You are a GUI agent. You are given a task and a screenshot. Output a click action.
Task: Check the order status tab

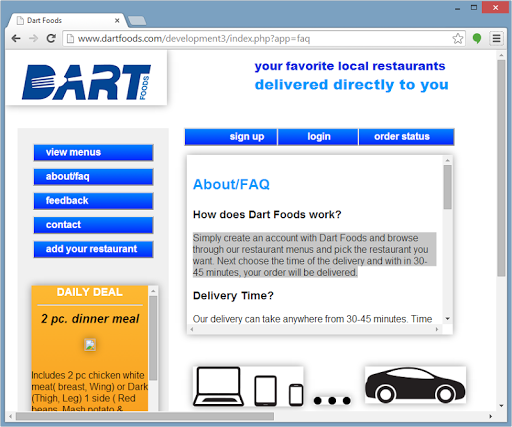click(406, 137)
